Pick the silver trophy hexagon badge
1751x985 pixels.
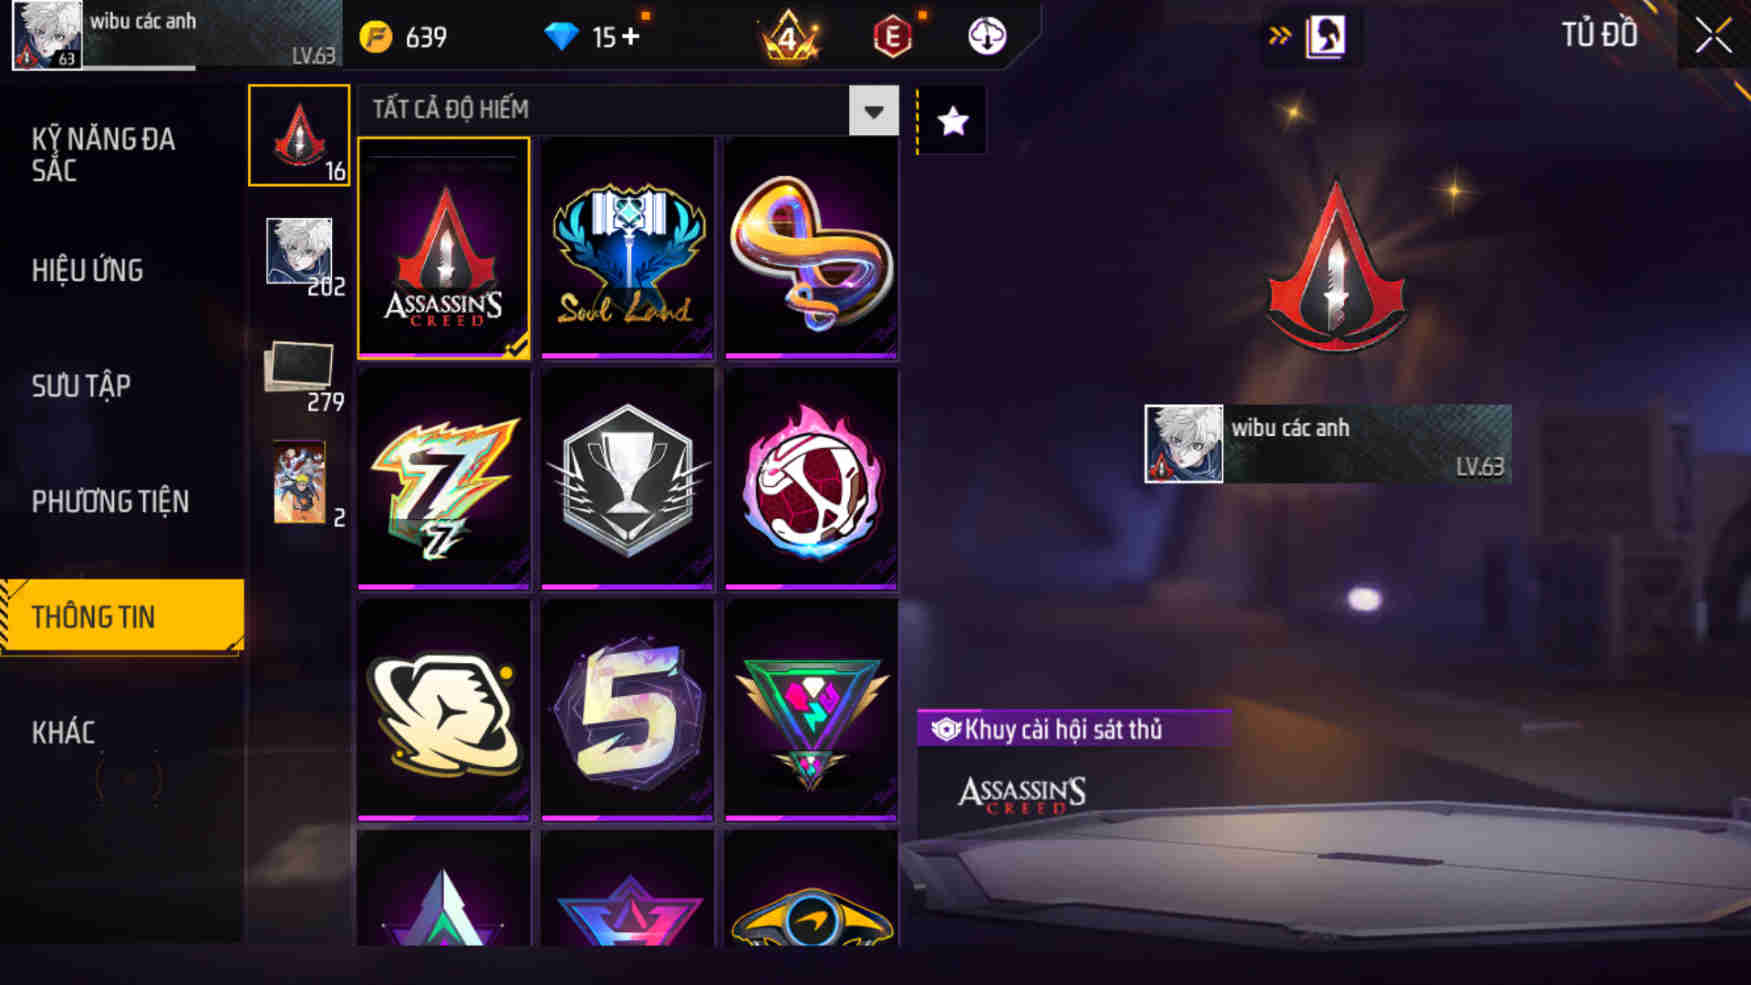[x=627, y=479]
